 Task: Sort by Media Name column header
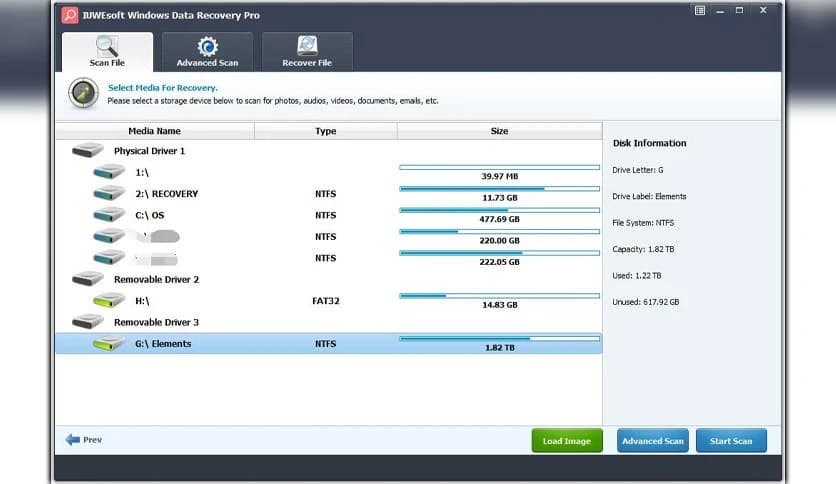point(155,131)
